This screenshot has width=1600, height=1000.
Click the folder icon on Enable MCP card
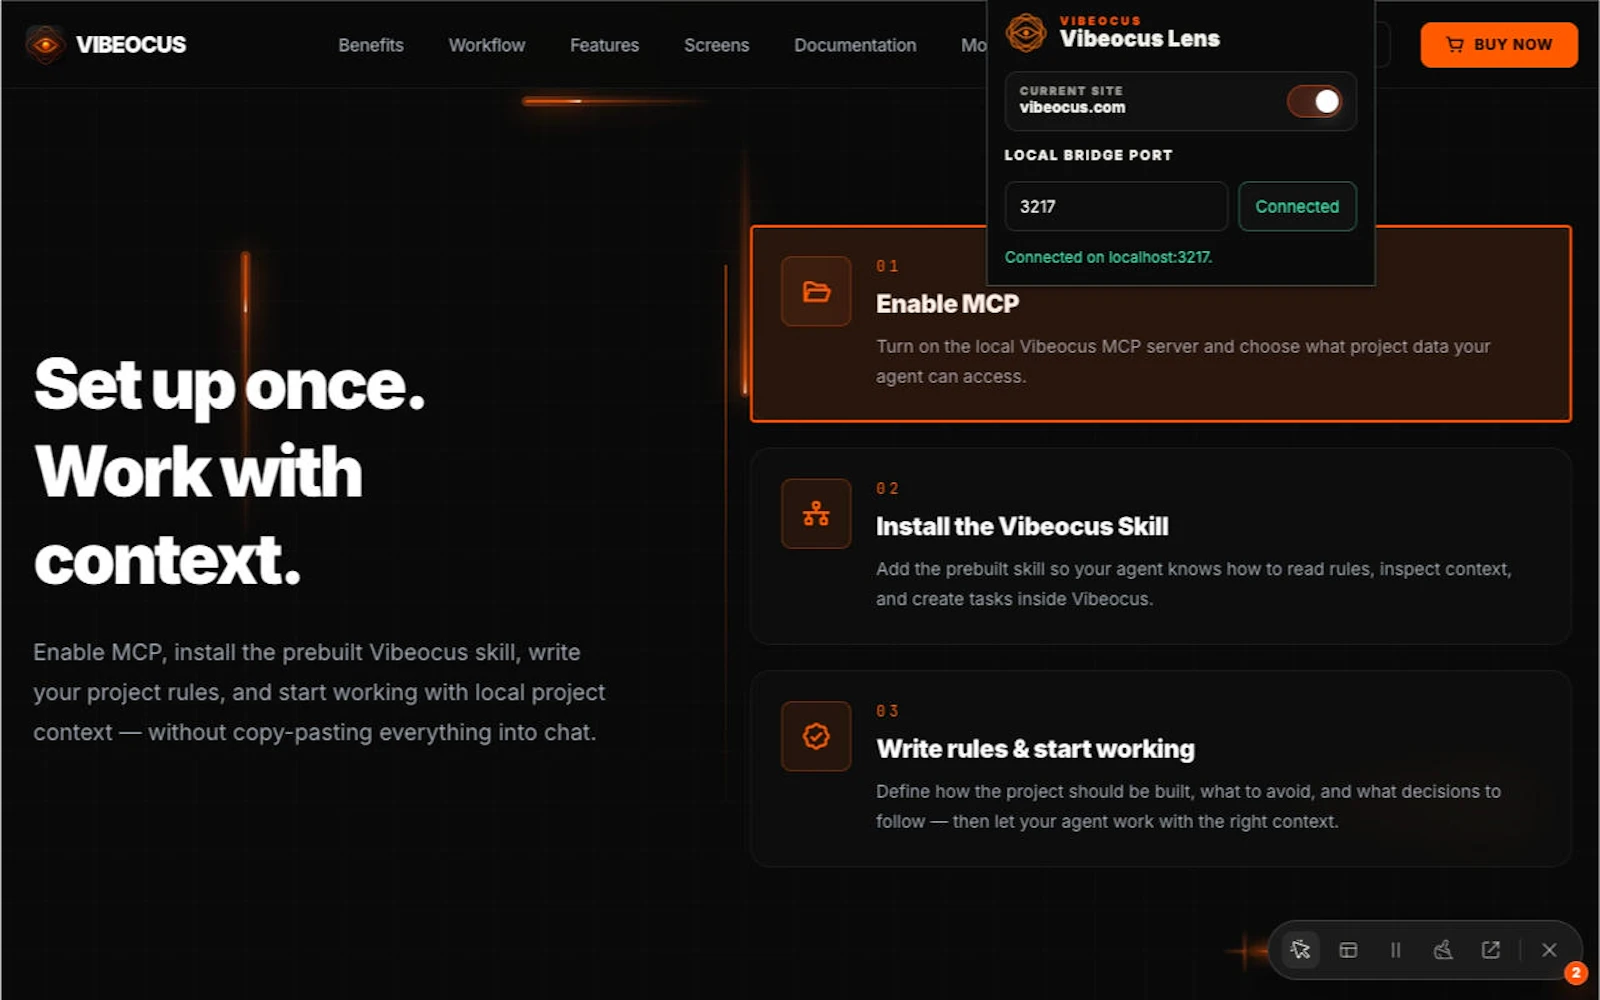[816, 291]
